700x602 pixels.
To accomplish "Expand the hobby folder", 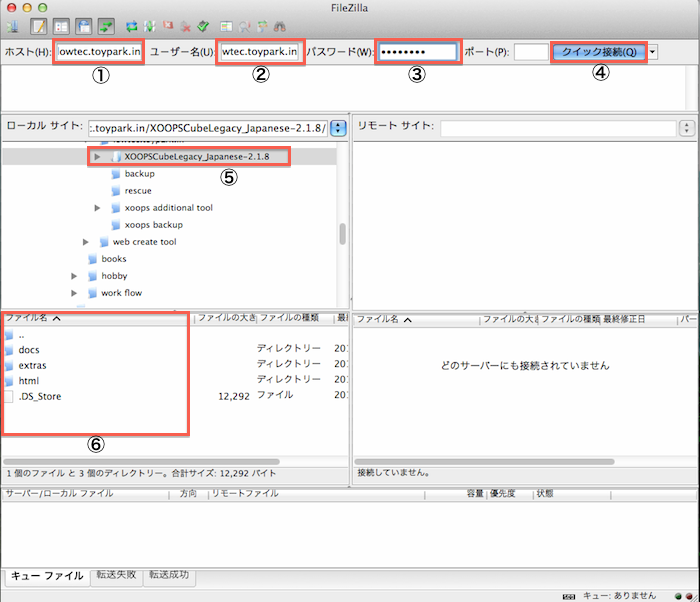I will click(74, 276).
